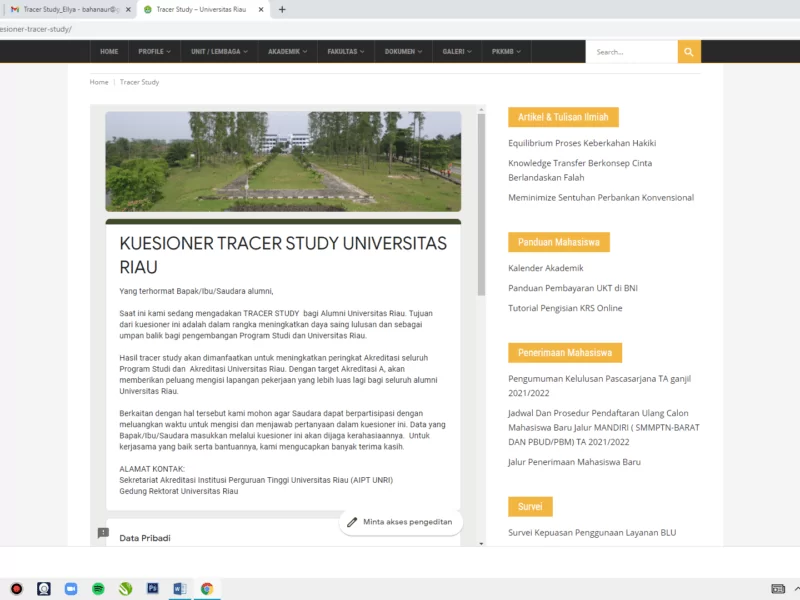Expand the PROFILE menu dropdown
800x600 pixels.
pos(155,52)
